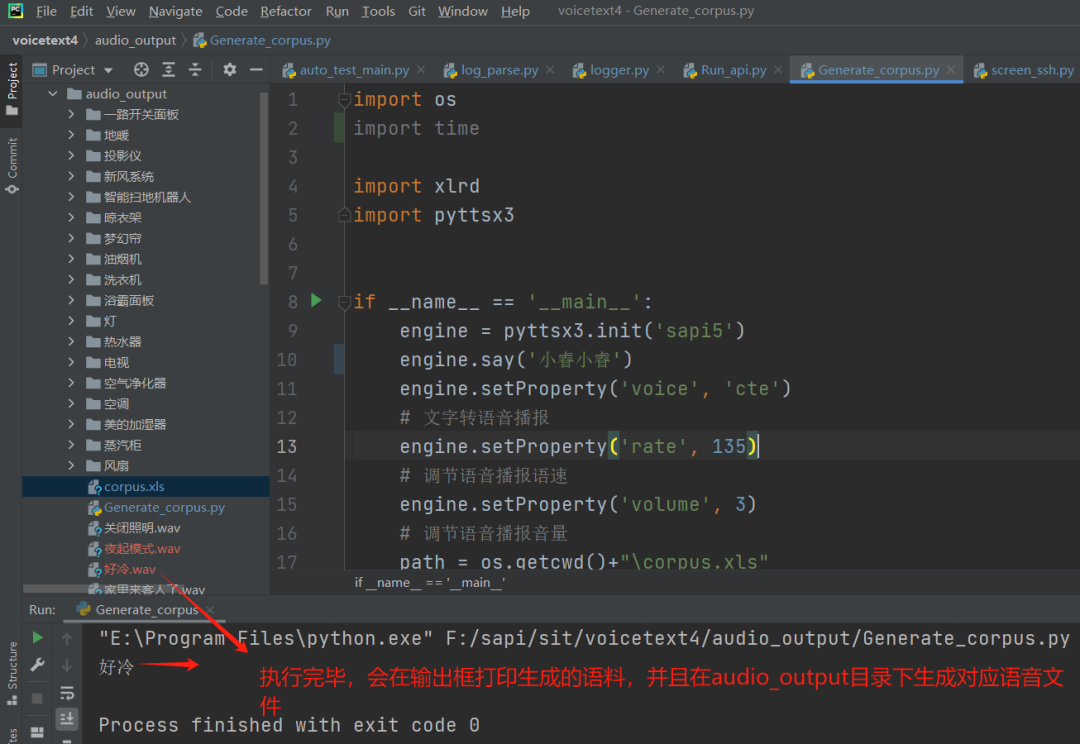The width and height of the screenshot is (1080, 744).
Task: Click scroll to end icon in Run console
Action: 67,719
